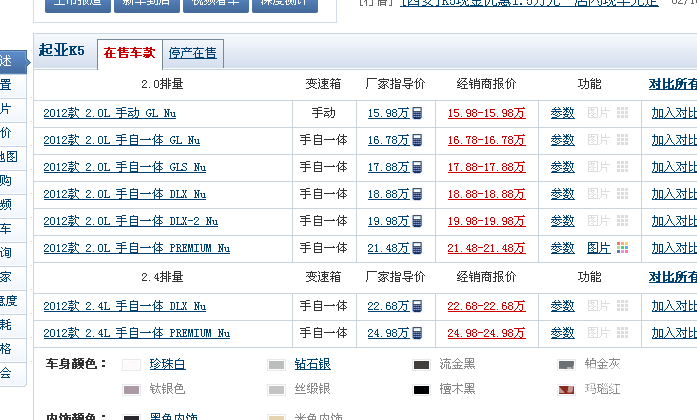Open 2012款 2.0L 手自一体 DLX-2 Nu model
The width and height of the screenshot is (697, 420).
point(131,221)
